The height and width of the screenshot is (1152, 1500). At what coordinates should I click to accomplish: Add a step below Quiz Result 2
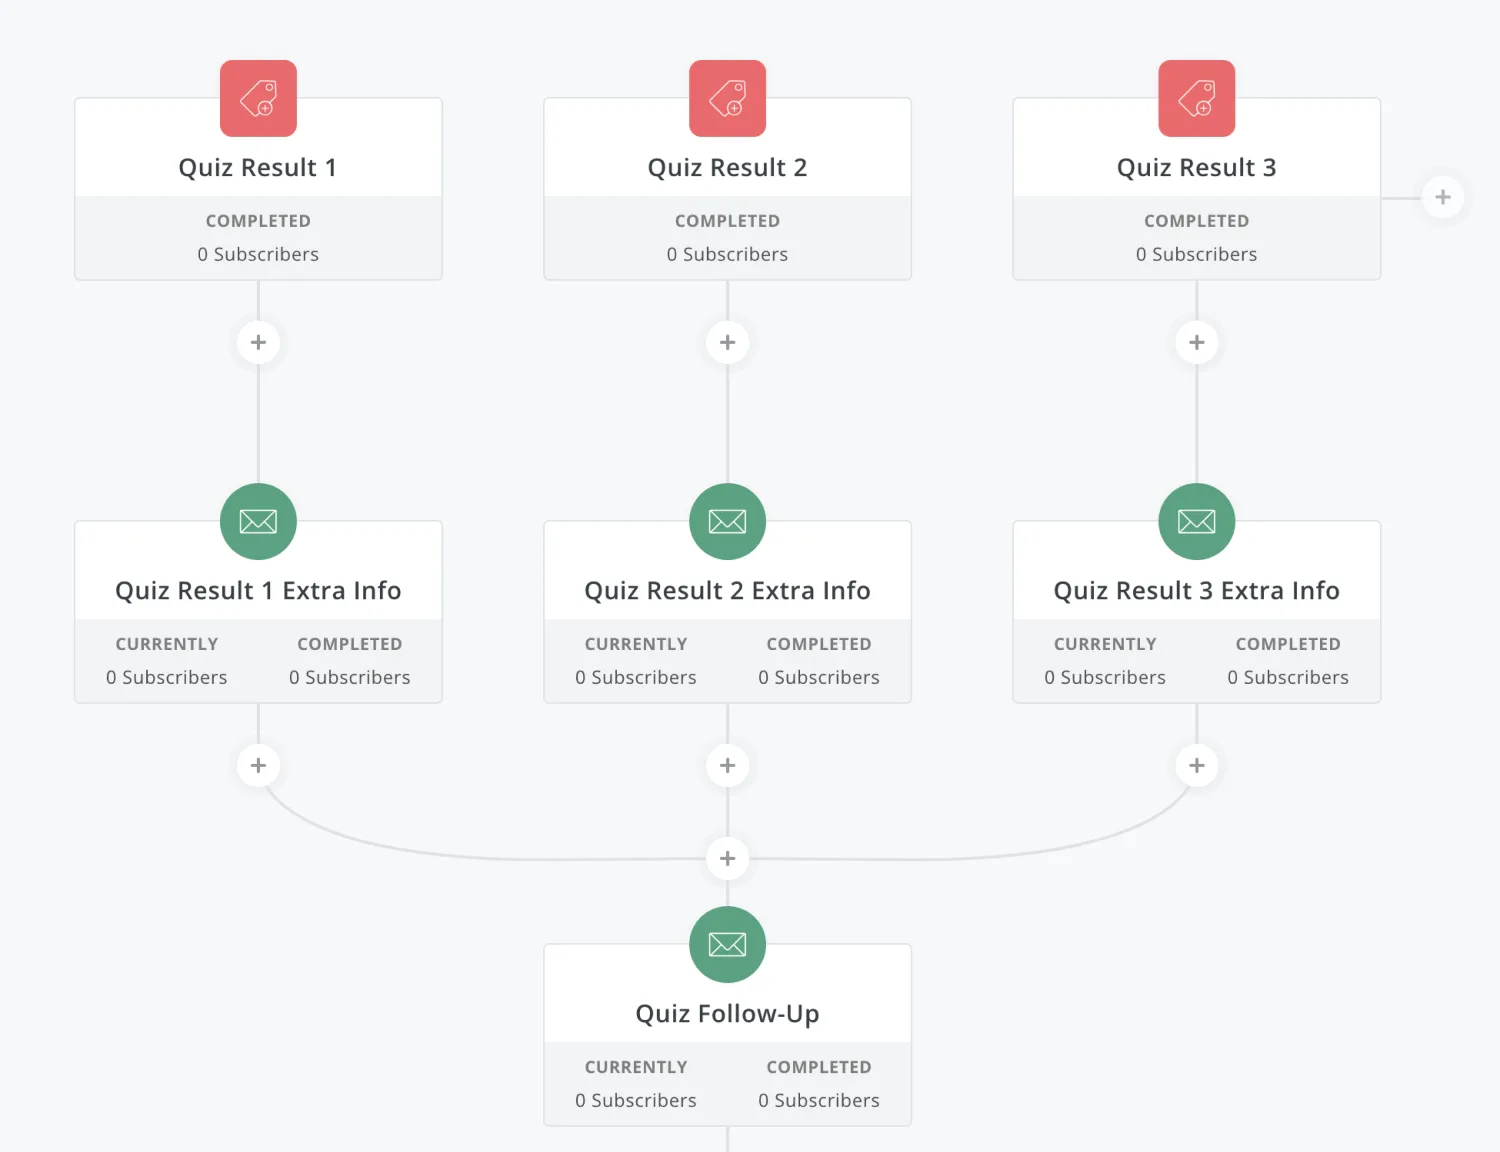tap(727, 342)
